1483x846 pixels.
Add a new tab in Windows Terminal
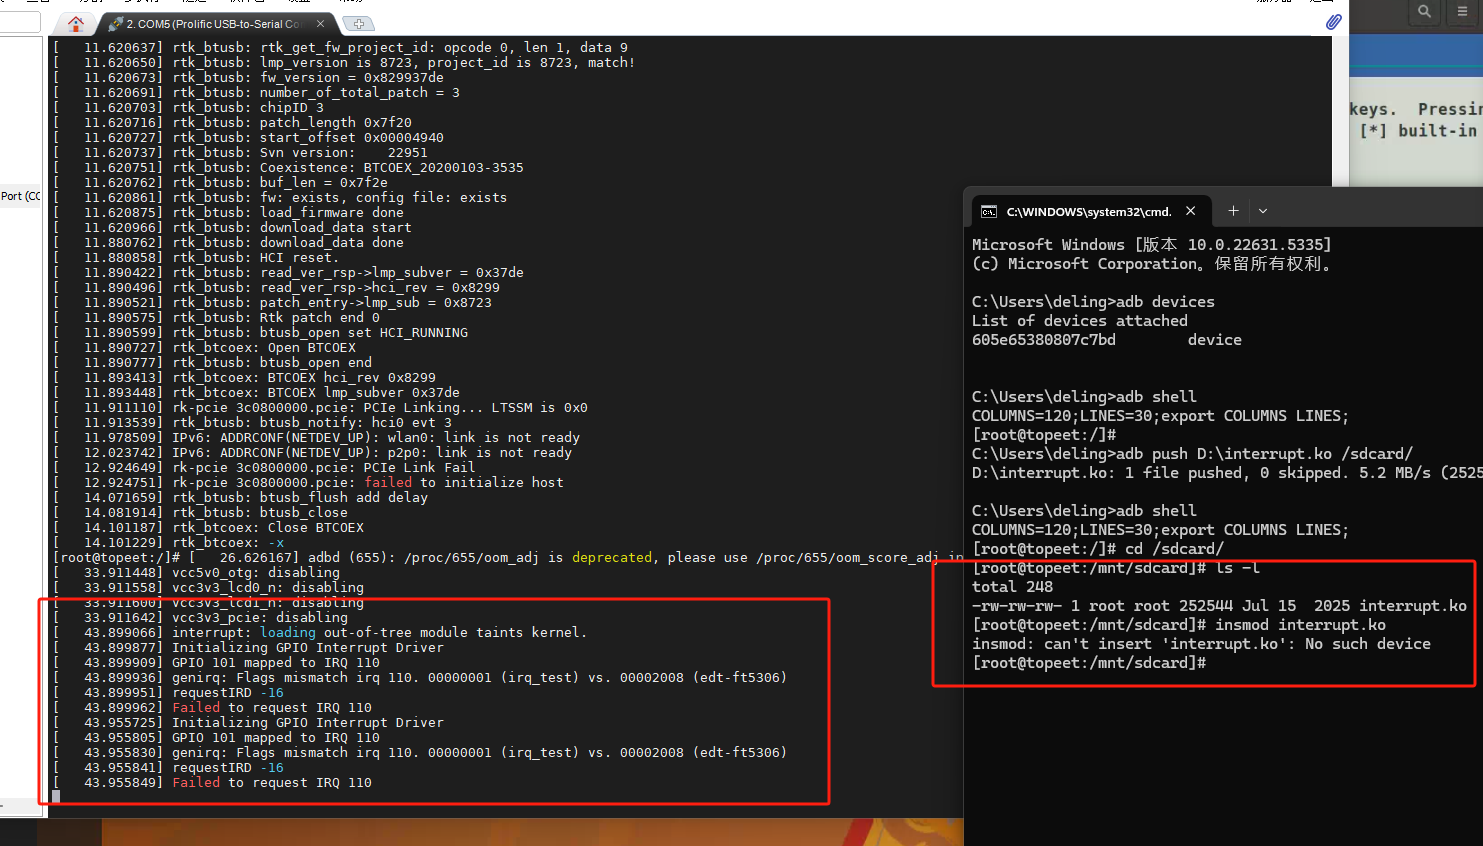coord(1233,211)
